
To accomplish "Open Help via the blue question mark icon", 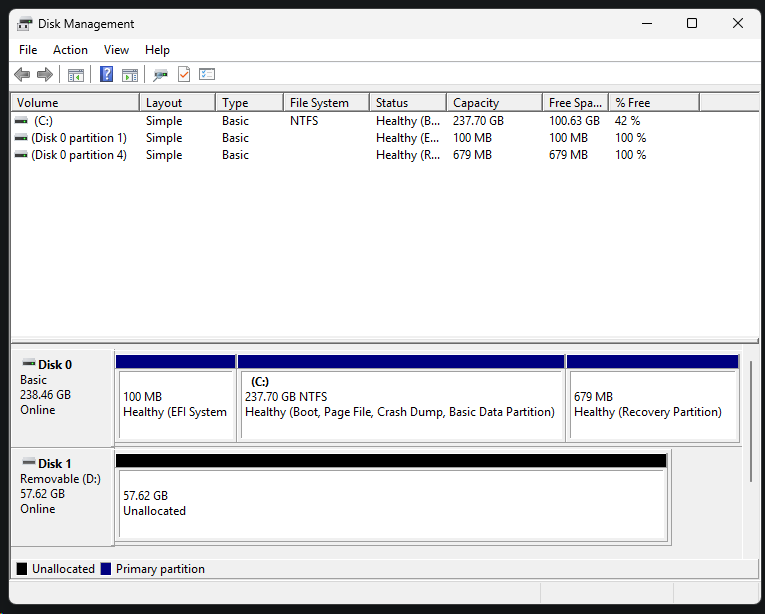I will pos(106,75).
